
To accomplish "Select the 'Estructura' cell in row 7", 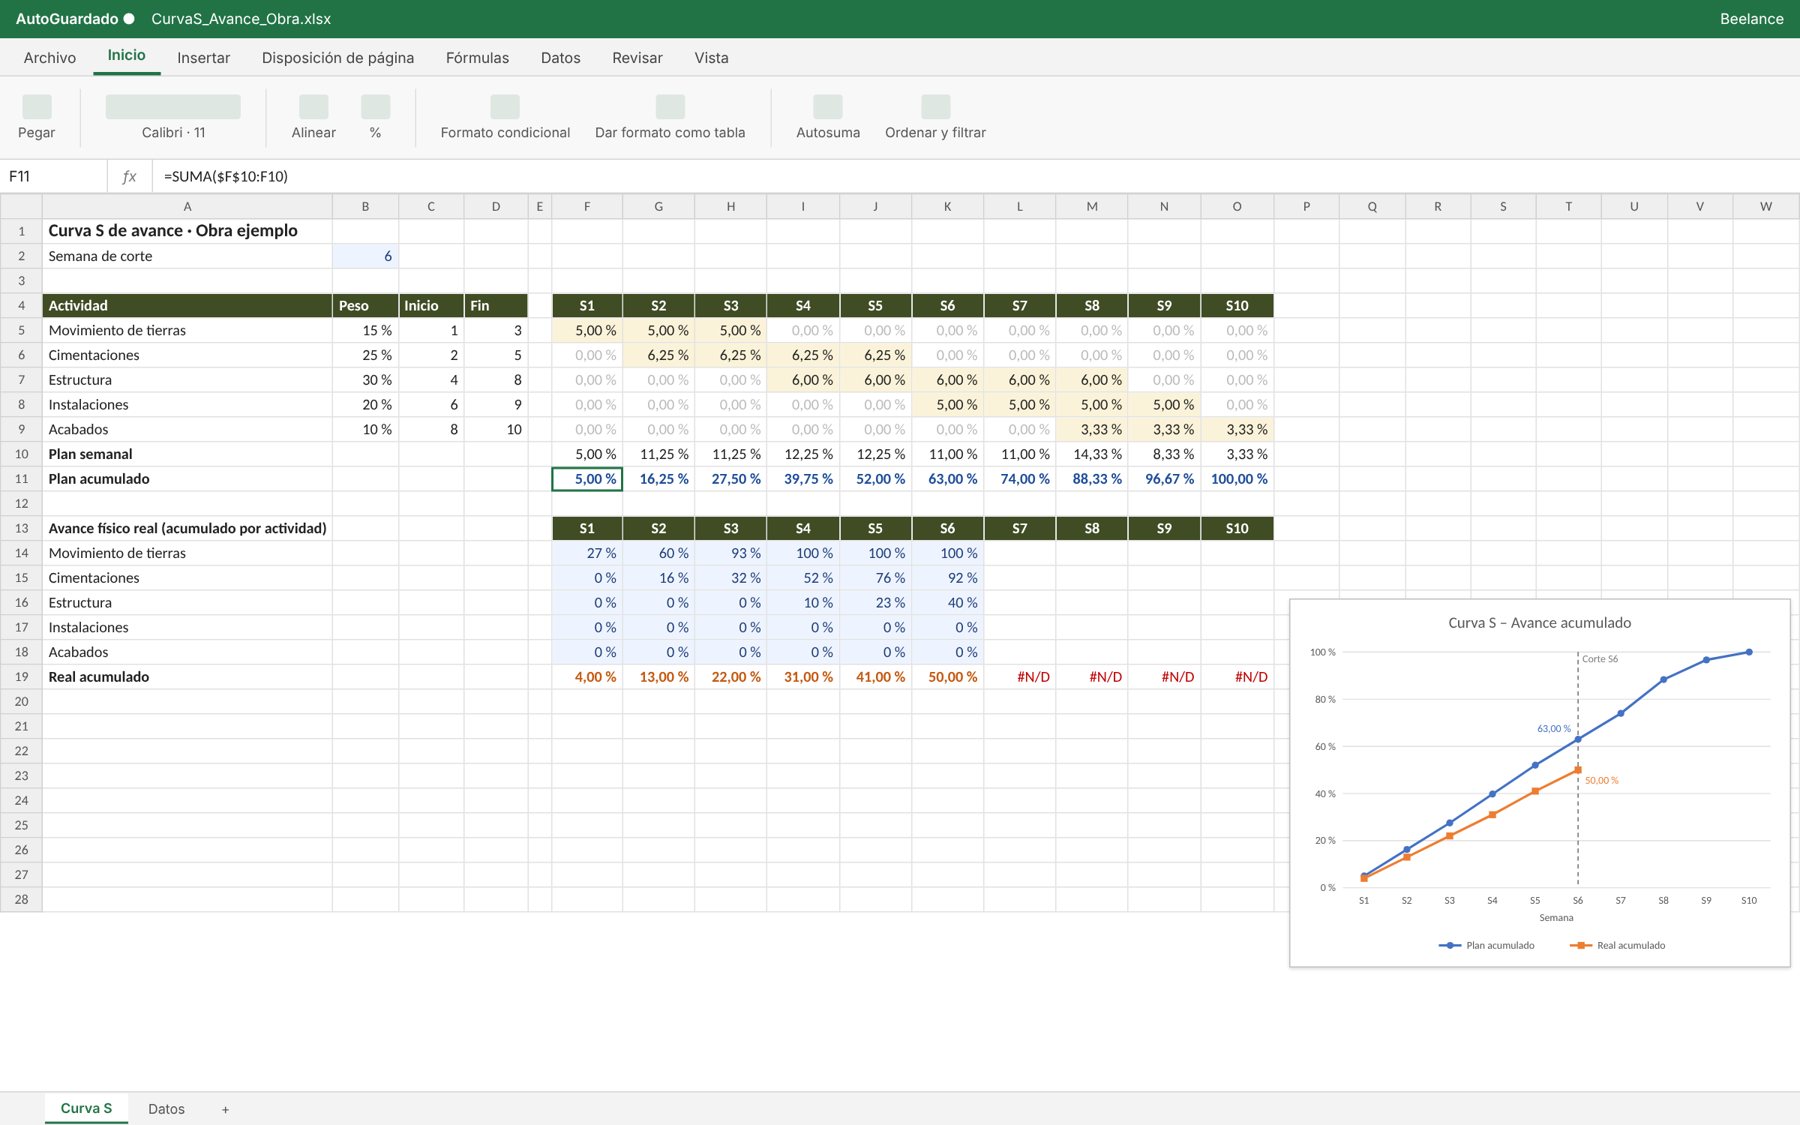I will coord(187,380).
